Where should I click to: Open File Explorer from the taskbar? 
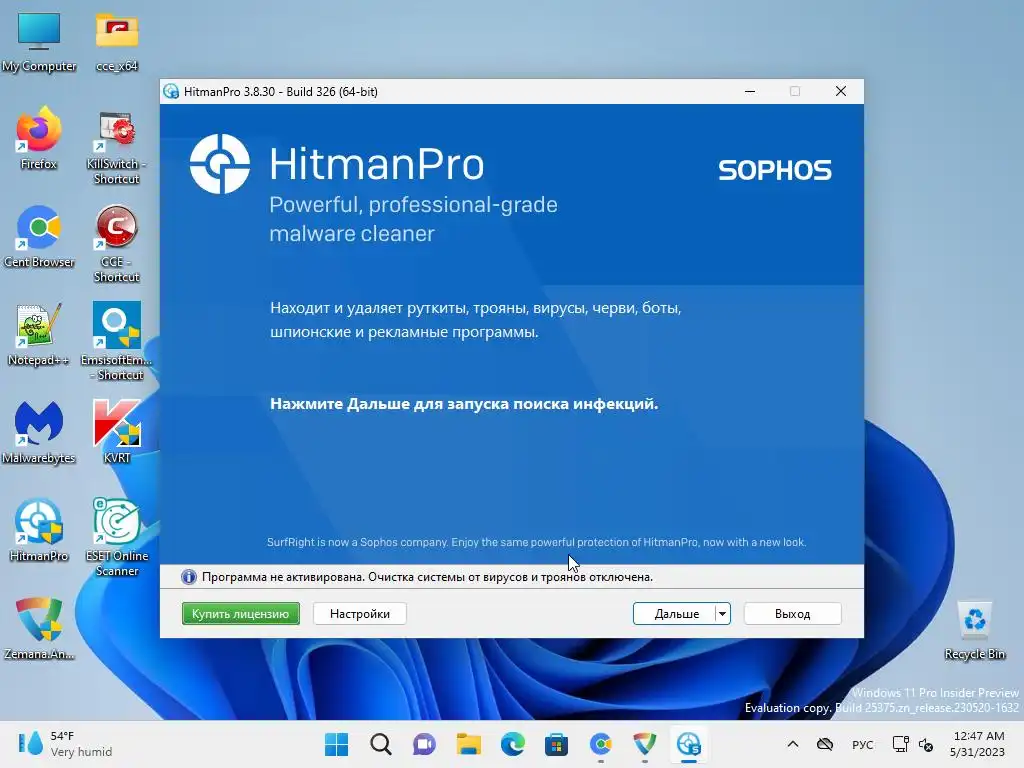click(468, 744)
